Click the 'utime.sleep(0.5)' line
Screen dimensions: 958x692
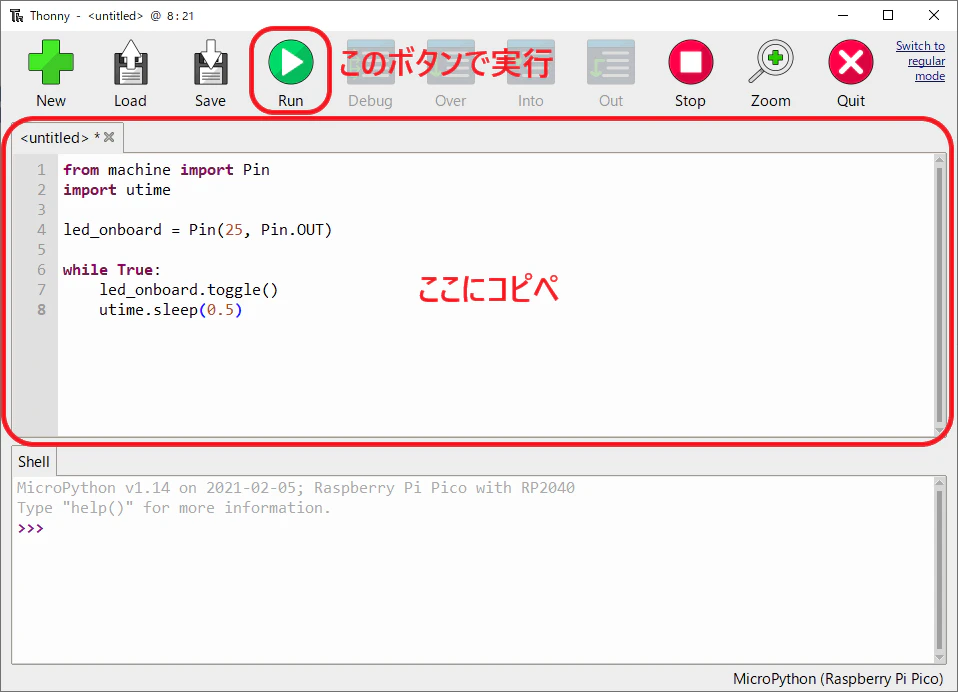[x=170, y=310]
